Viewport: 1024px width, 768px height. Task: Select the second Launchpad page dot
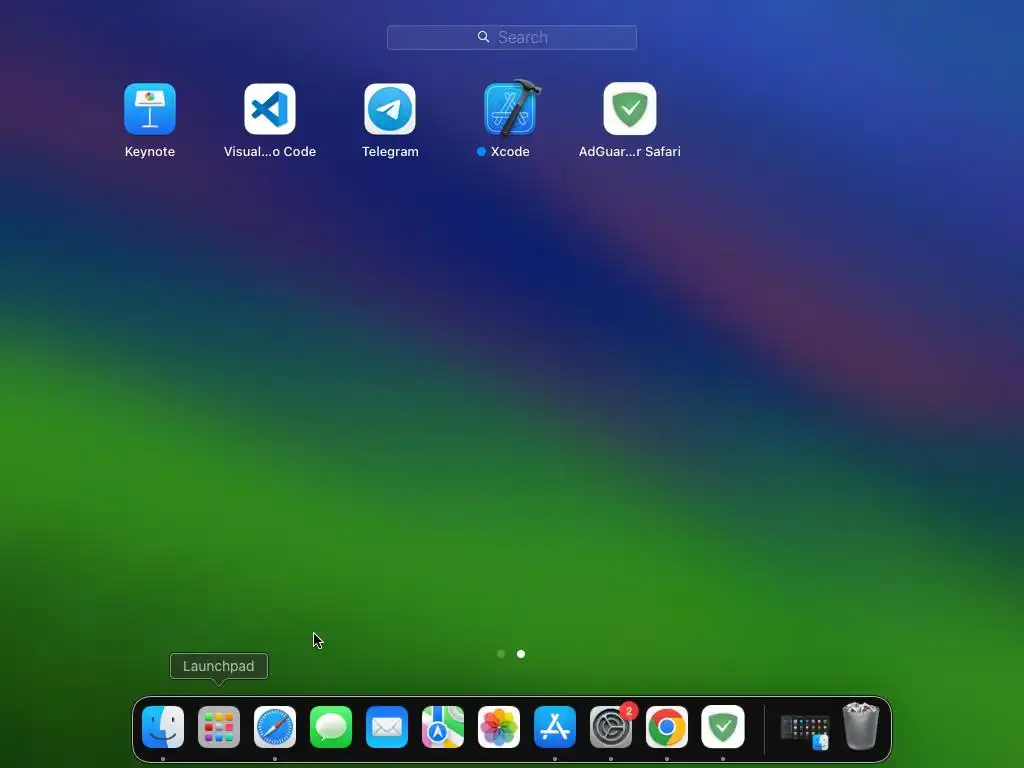[x=520, y=654]
